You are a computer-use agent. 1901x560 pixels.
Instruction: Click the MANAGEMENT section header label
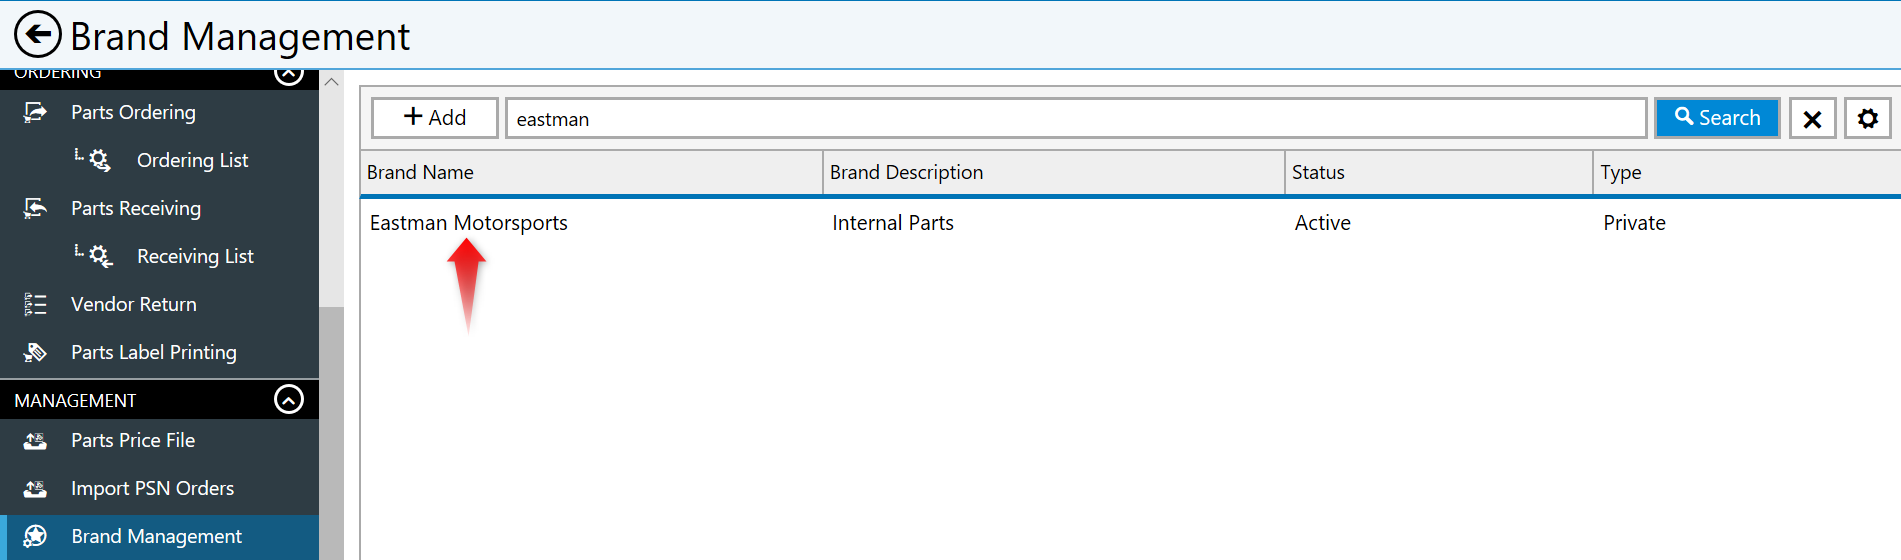tap(75, 400)
